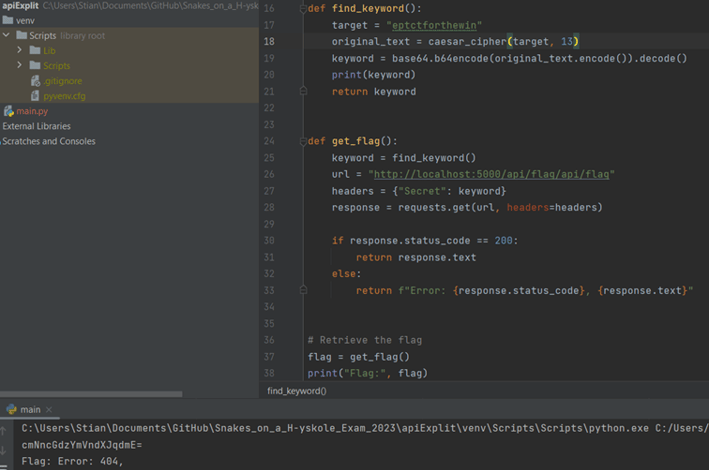Click the base64.b64encode expression on line 19
709x470 pixels.
539,58
